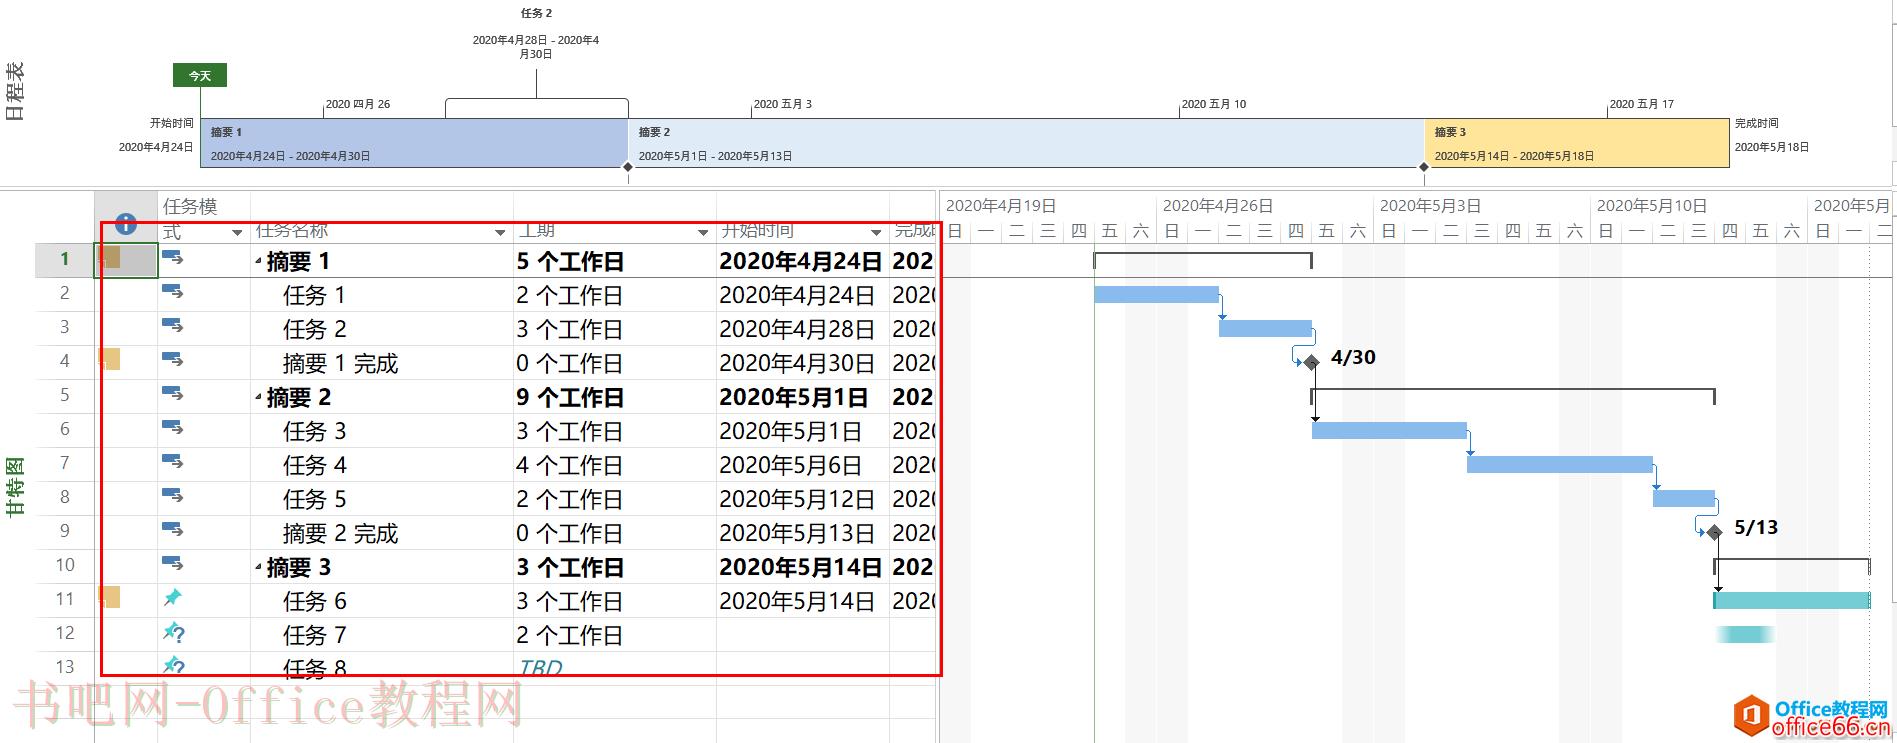Click teal 任务 6 Gantt bar
This screenshot has height=743, width=1897.
click(1791, 600)
